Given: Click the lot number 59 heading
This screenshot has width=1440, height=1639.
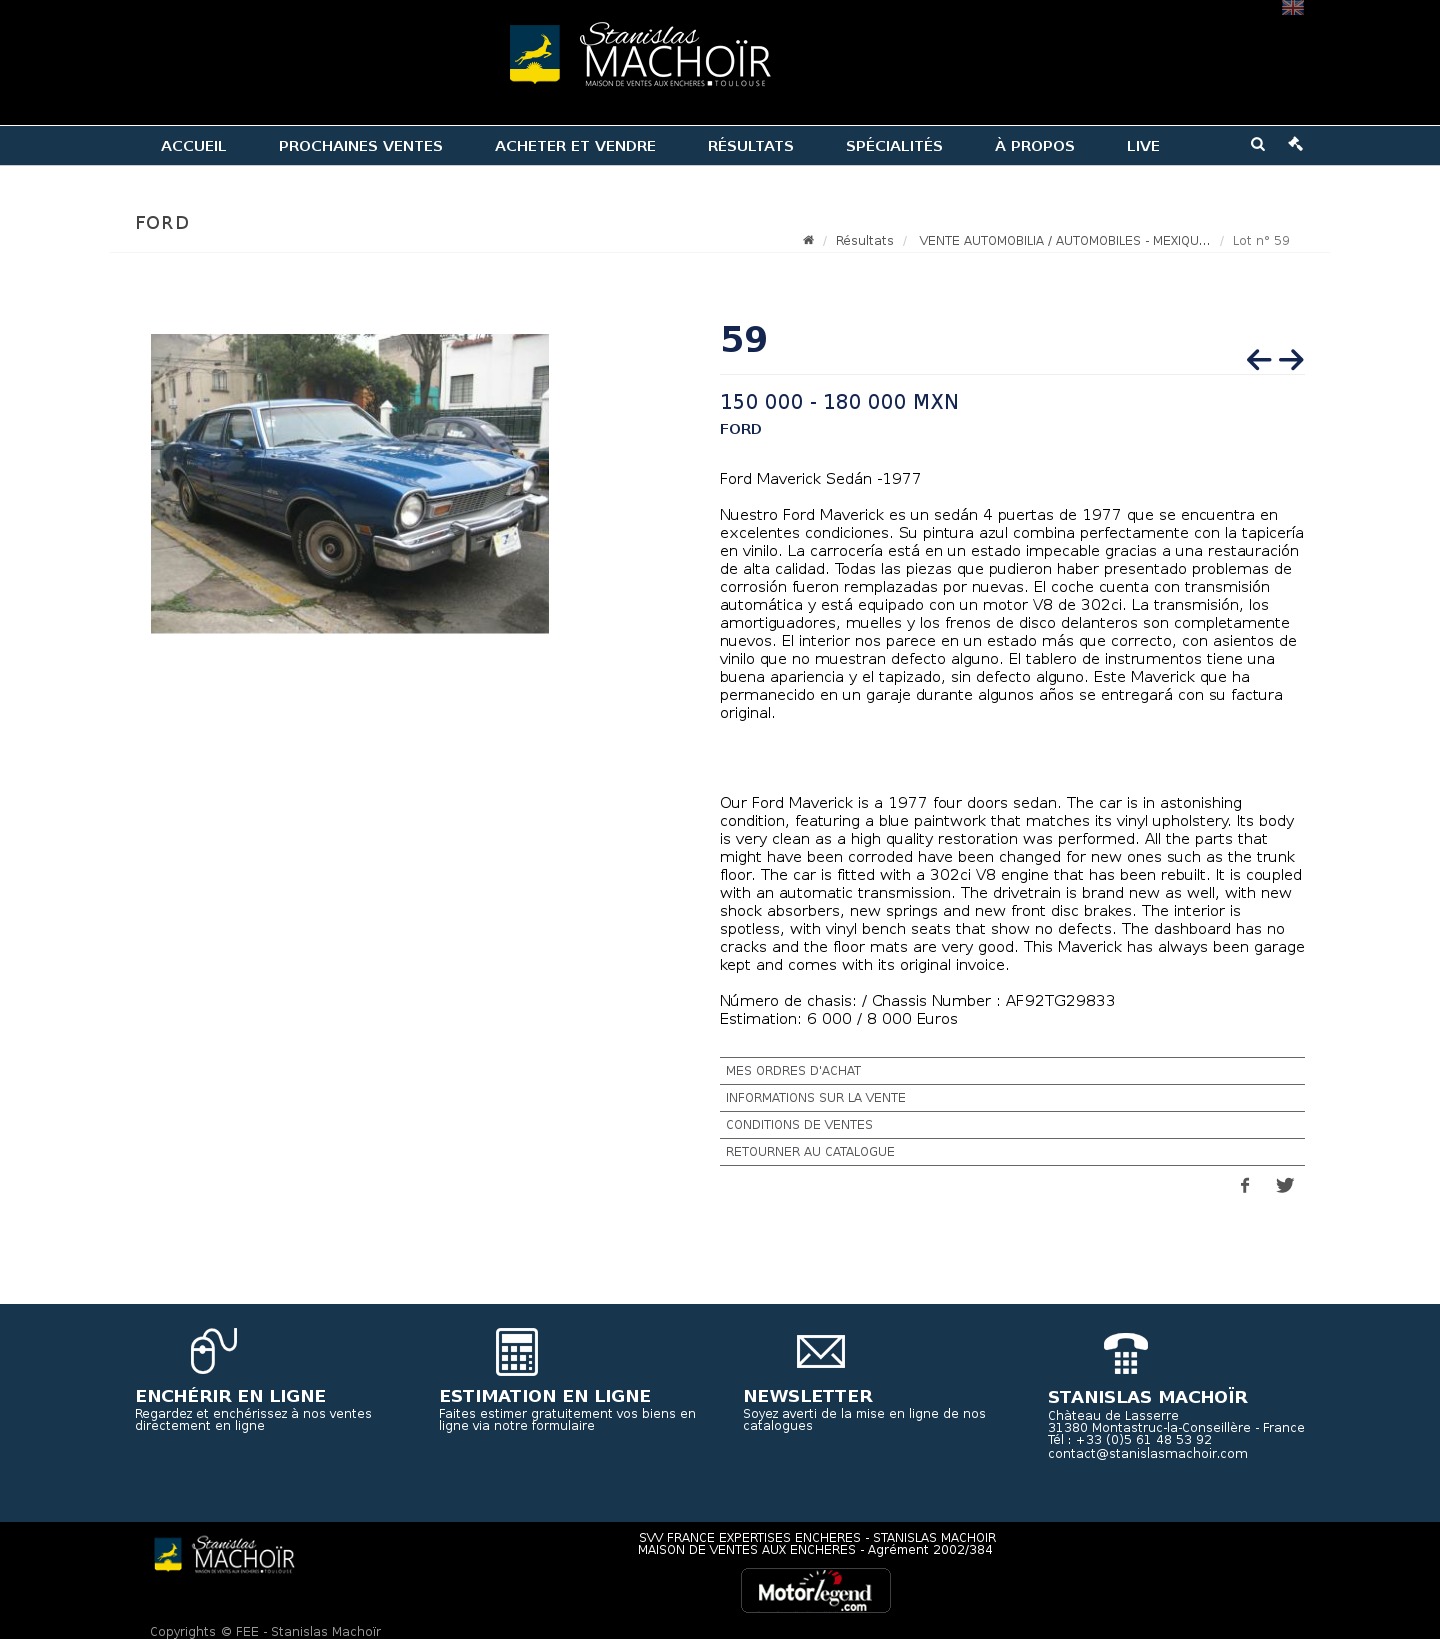Looking at the screenshot, I should tap(744, 340).
